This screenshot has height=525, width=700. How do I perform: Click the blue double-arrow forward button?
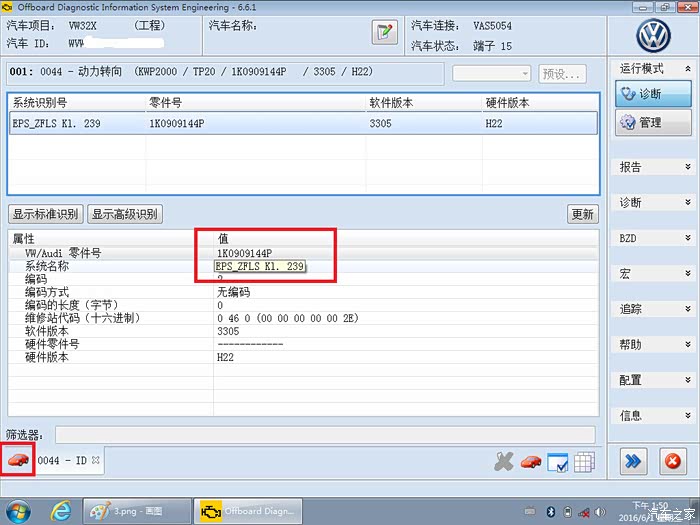[x=632, y=461]
